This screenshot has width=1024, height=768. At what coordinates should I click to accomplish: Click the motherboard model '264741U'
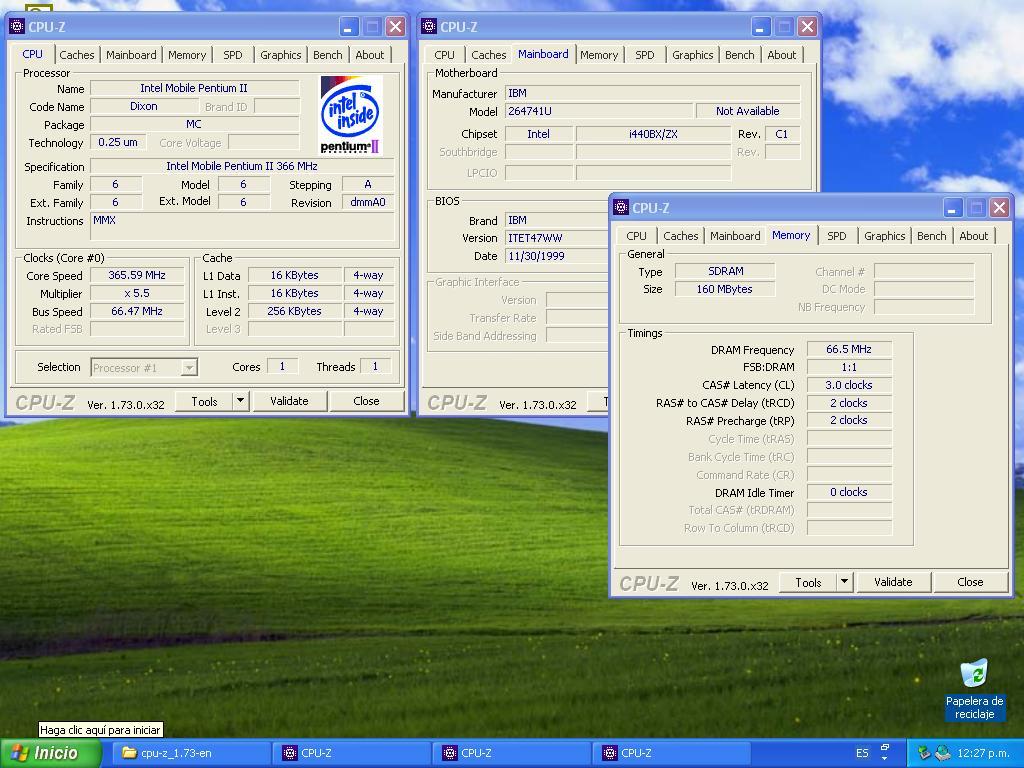click(599, 111)
